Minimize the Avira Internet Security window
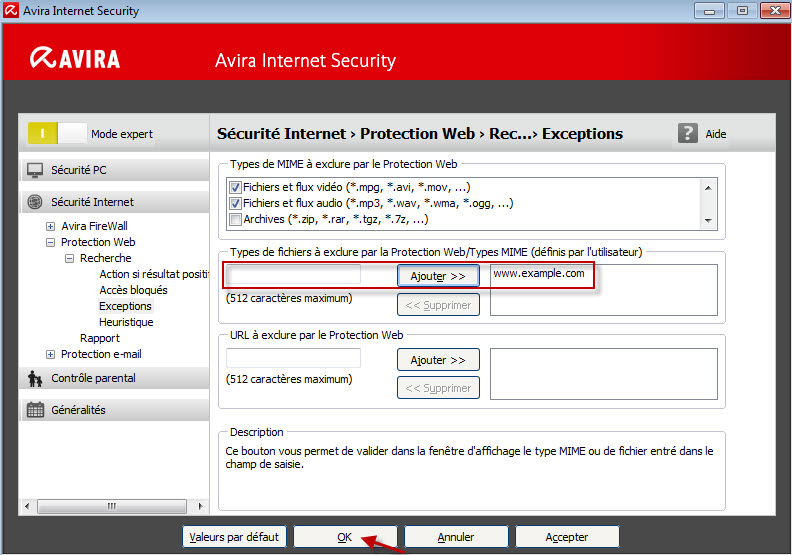The height and width of the screenshot is (555, 792). click(x=709, y=11)
